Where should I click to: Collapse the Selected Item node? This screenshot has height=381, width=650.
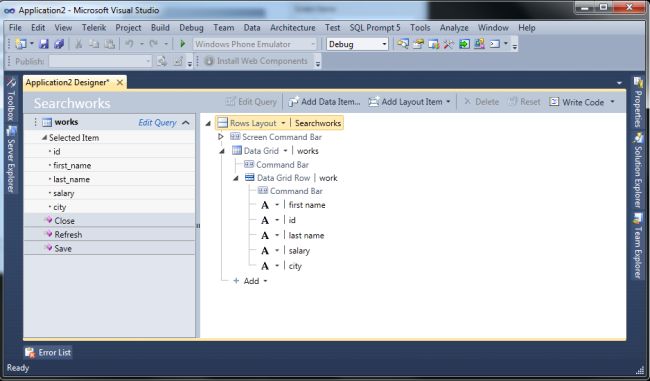pyautogui.click(x=44, y=138)
